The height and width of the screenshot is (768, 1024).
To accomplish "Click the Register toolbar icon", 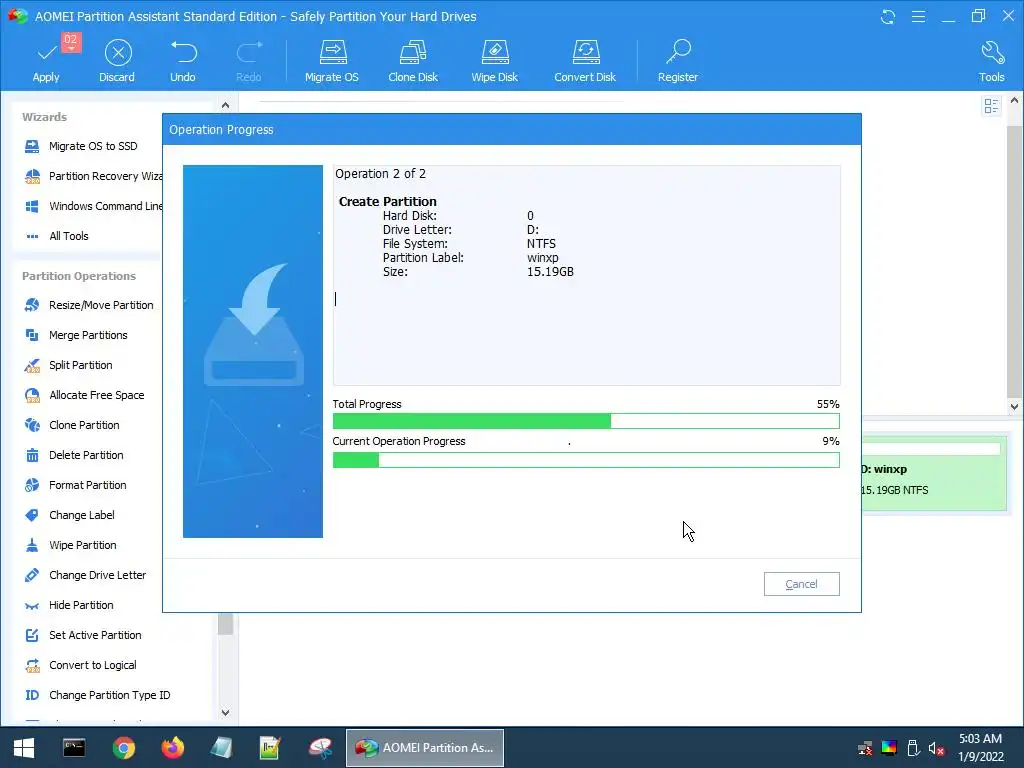I will 678,61.
